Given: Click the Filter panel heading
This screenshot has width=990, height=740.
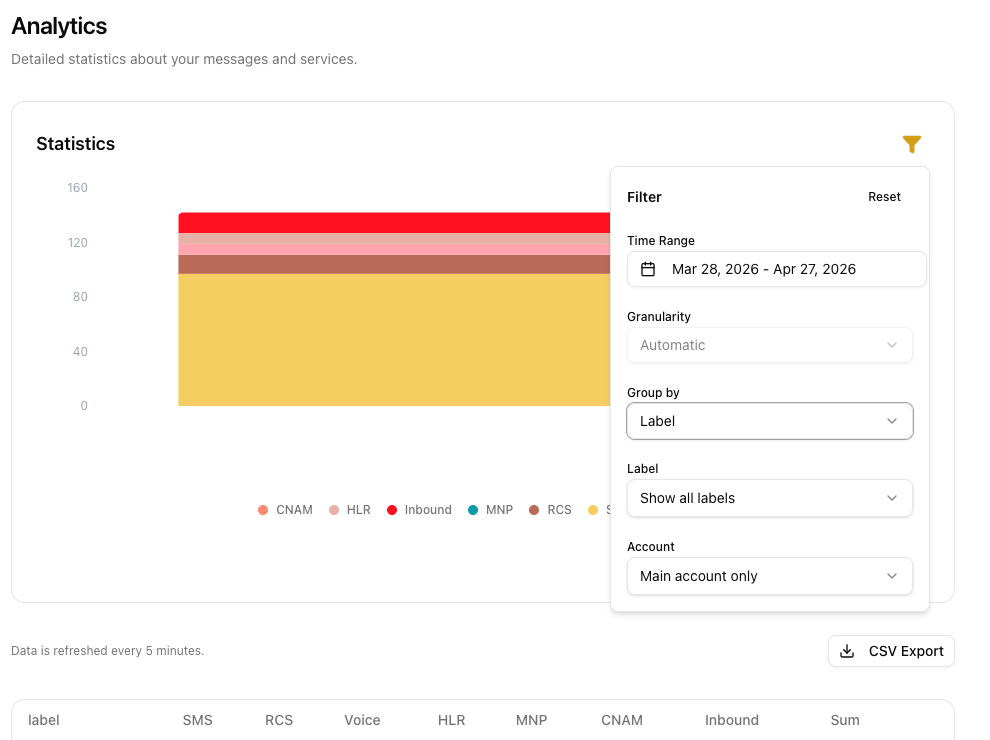Looking at the screenshot, I should 644,197.
